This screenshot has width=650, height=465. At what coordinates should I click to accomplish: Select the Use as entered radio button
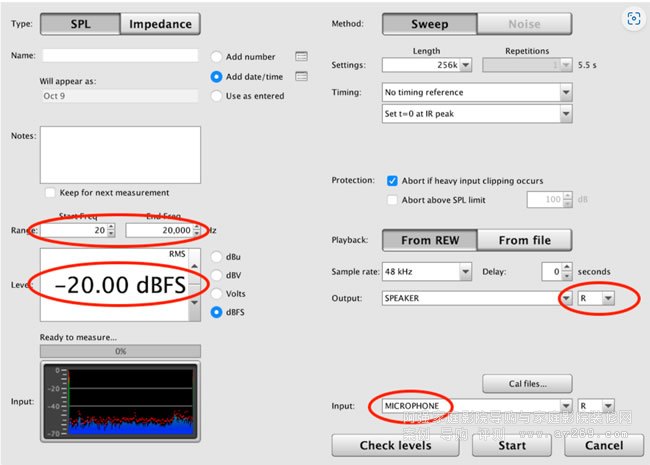pyautogui.click(x=217, y=96)
